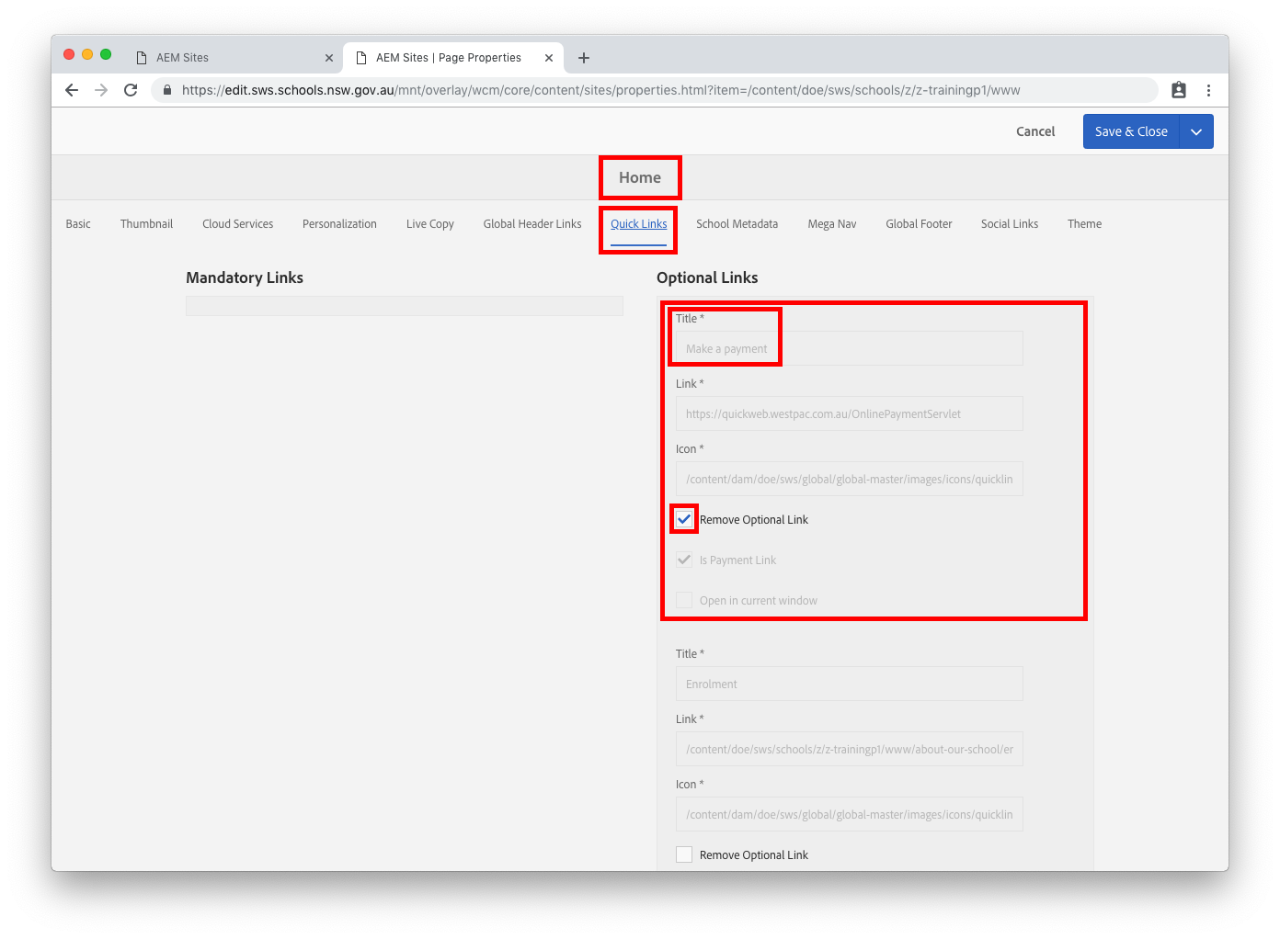The width and height of the screenshot is (1280, 939).
Task: Open the Global Footer tab
Action: [919, 224]
